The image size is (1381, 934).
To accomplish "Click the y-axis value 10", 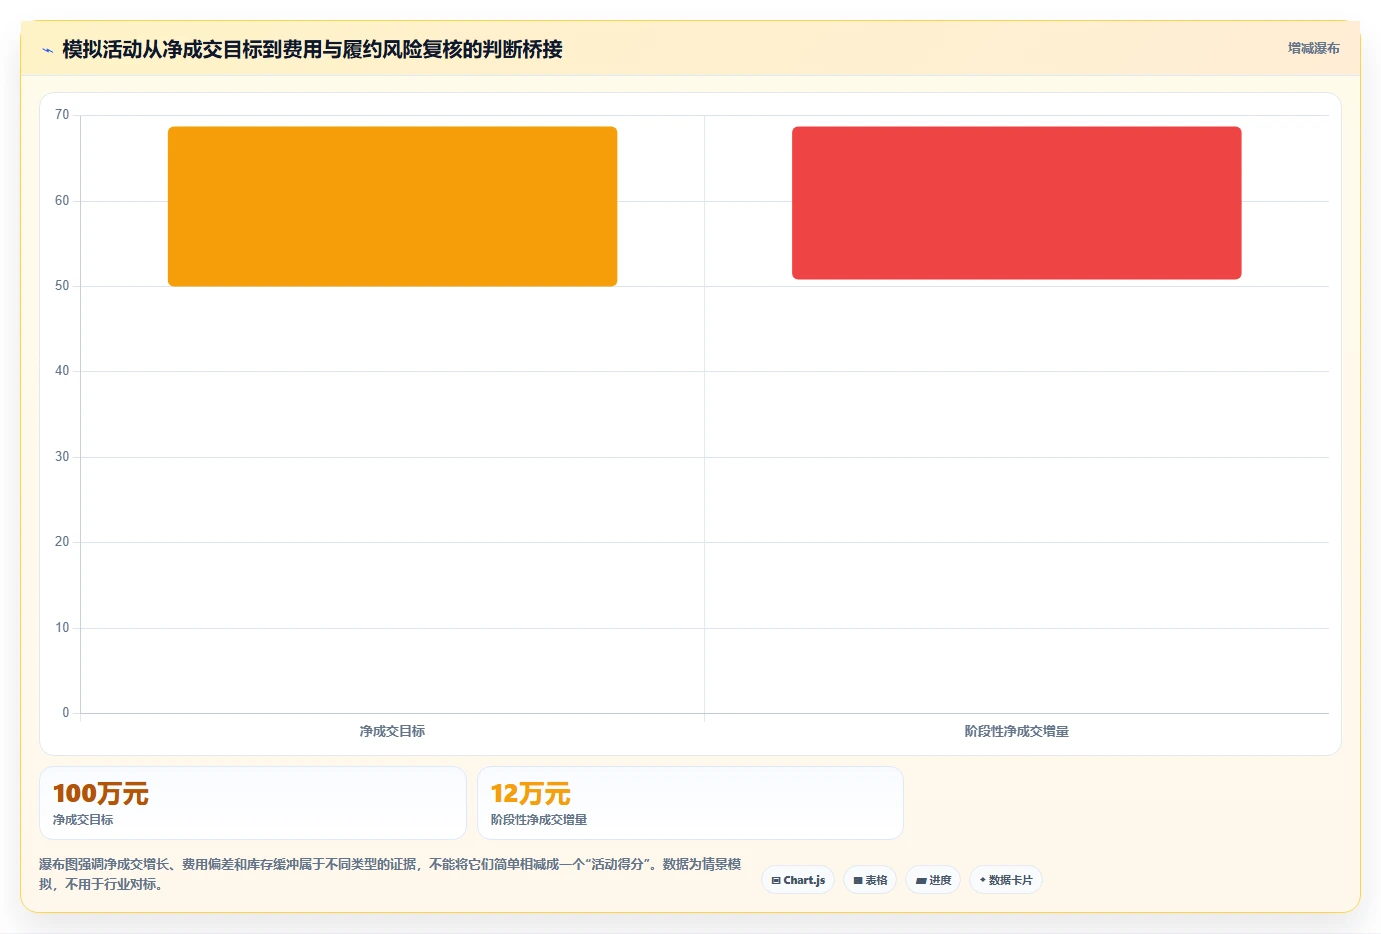I will click(x=62, y=628).
